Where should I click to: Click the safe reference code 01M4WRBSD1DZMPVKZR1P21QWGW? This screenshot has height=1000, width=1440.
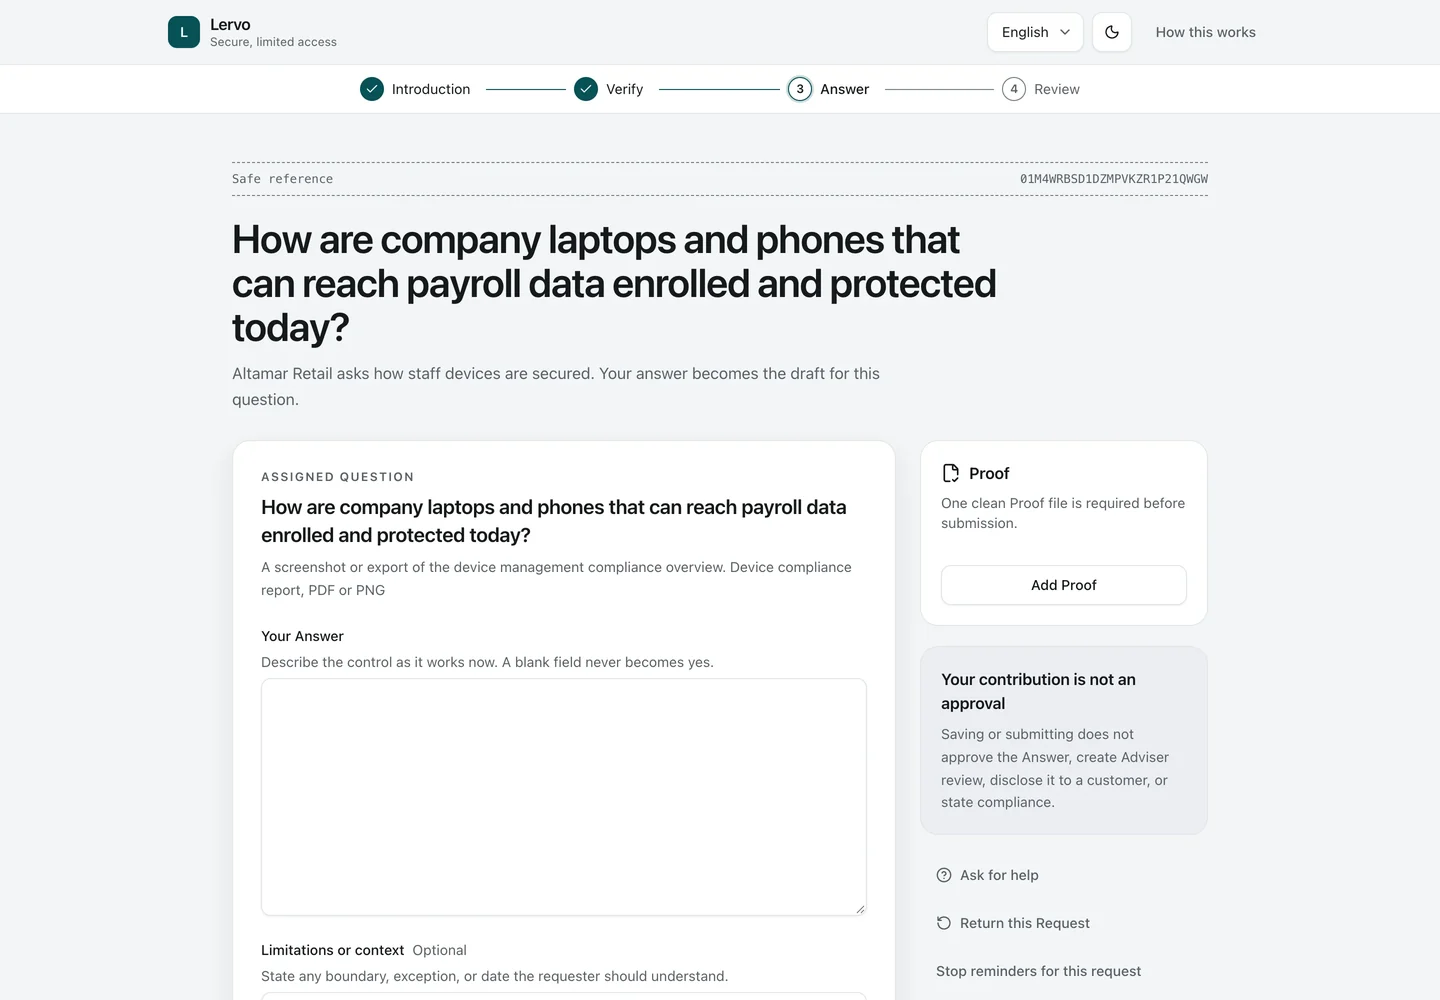point(1114,179)
